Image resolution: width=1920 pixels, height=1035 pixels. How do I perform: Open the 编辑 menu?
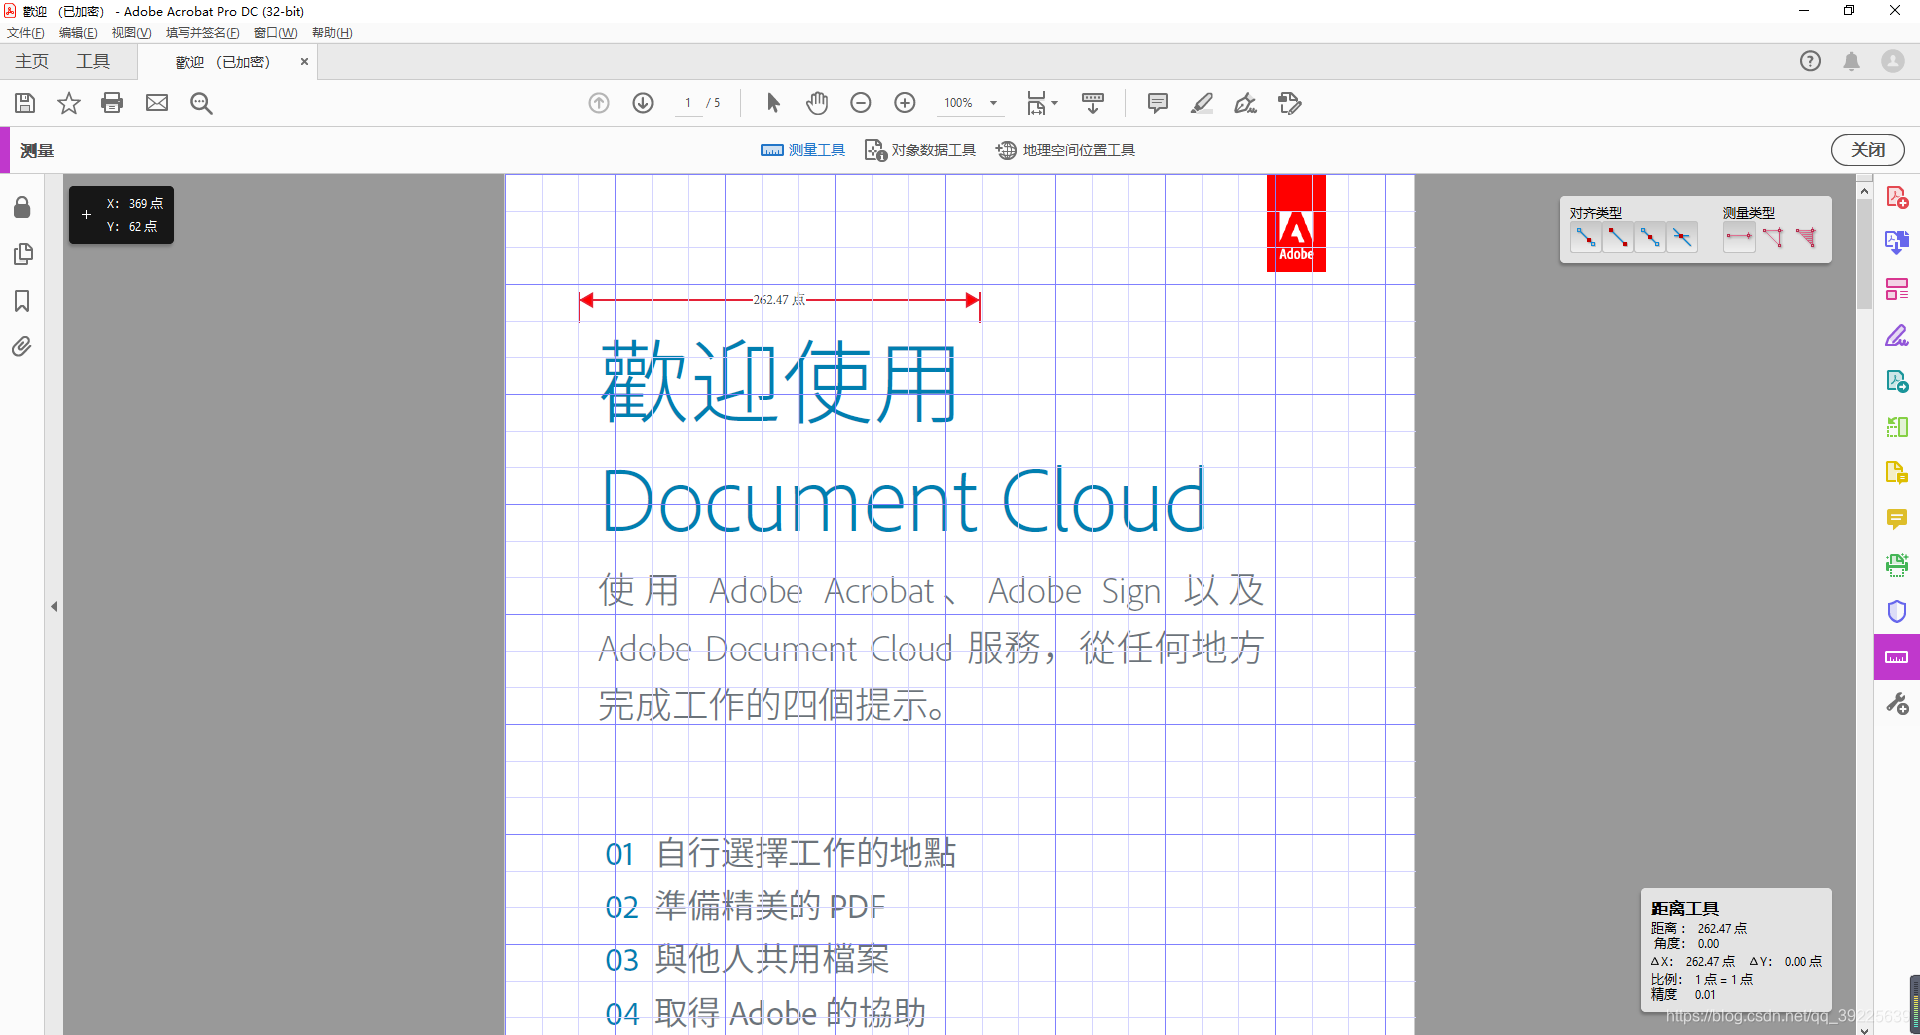pos(78,32)
